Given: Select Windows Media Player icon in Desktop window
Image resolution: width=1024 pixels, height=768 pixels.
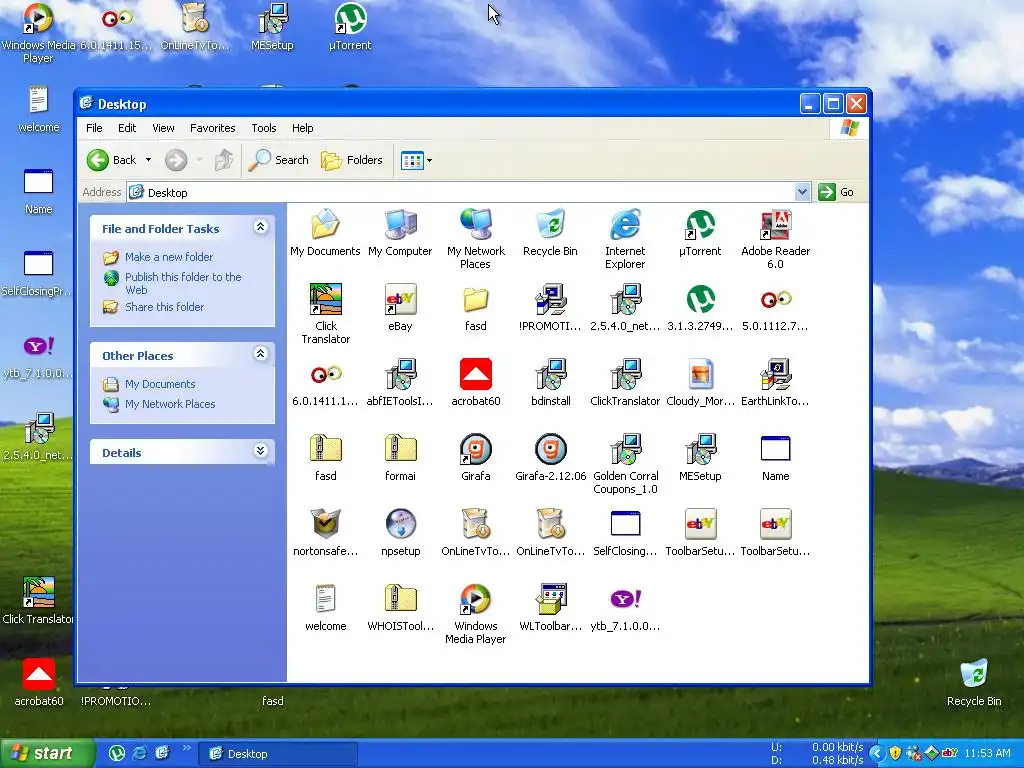Looking at the screenshot, I should click(475, 600).
